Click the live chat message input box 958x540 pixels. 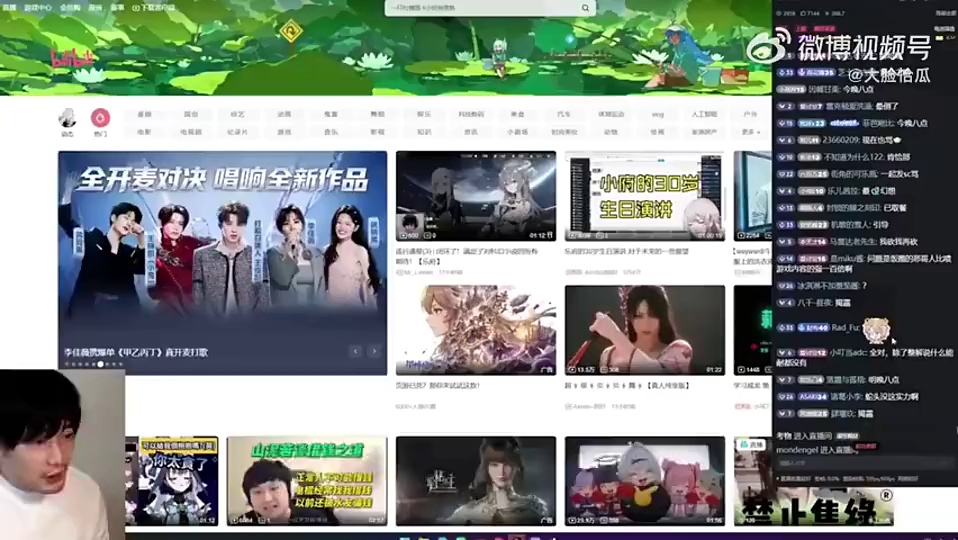(864, 463)
